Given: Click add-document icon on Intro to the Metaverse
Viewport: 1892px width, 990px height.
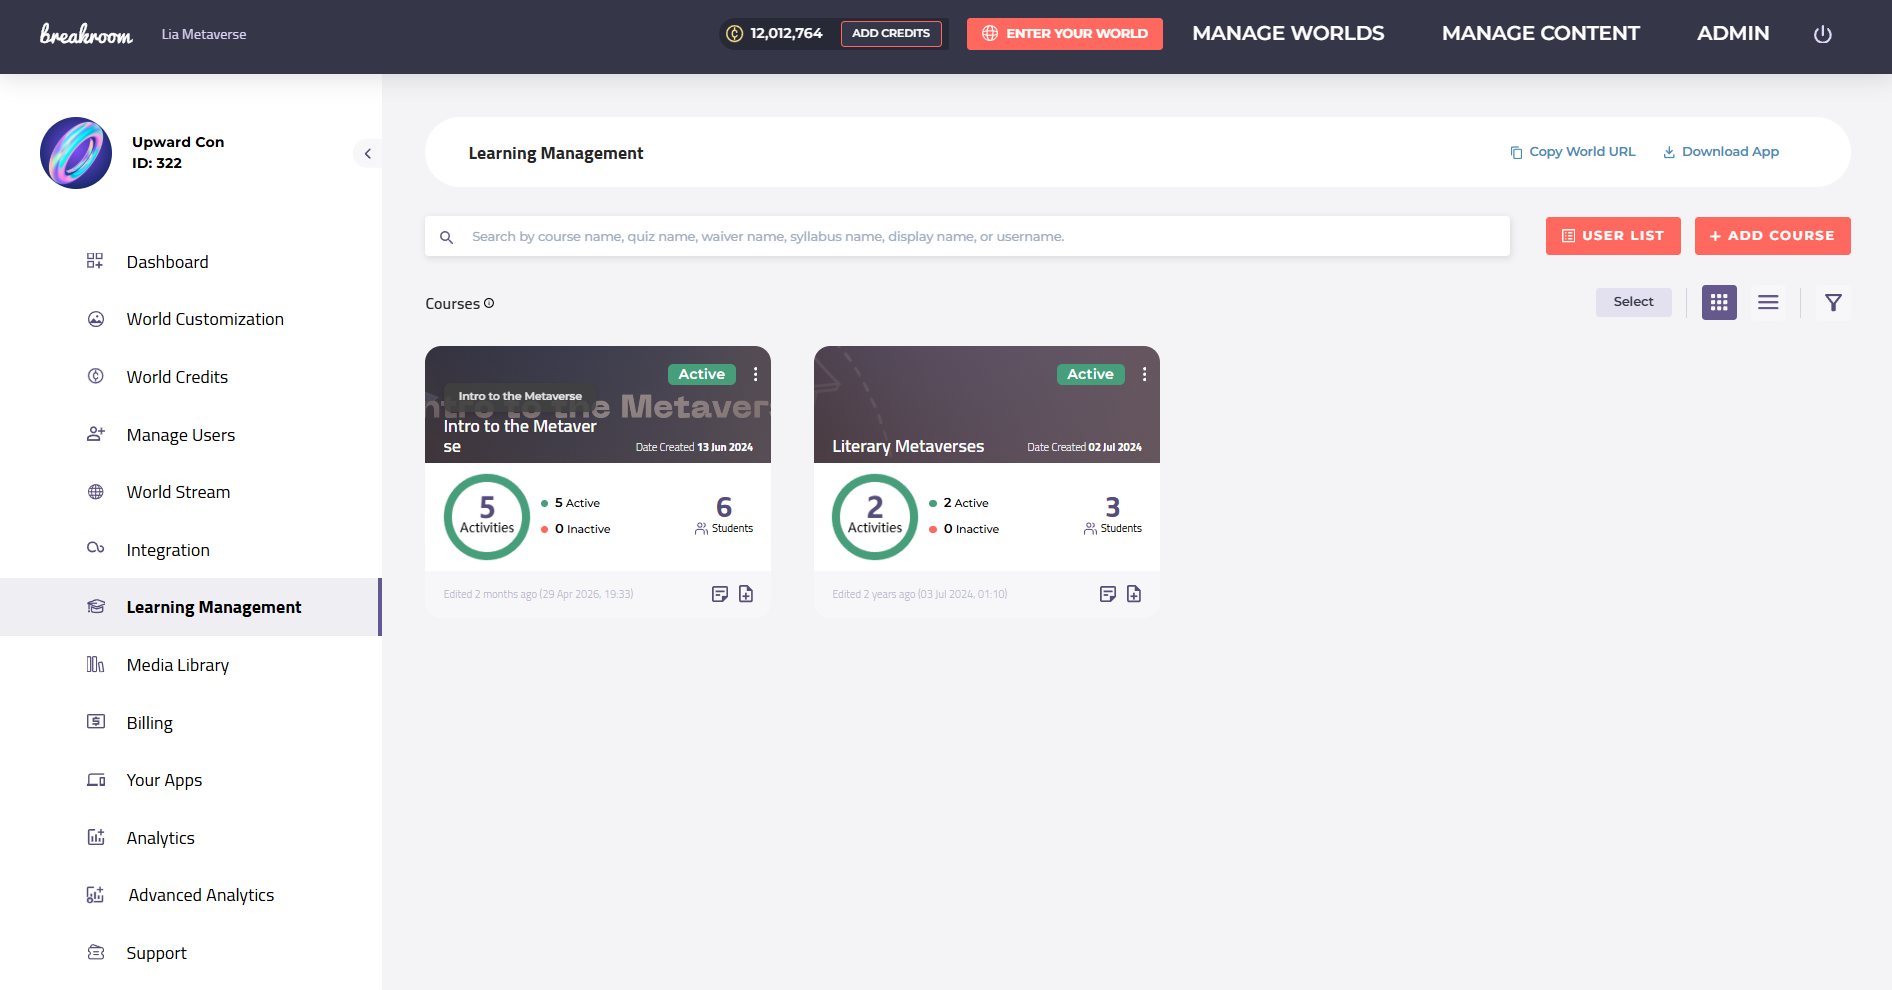Looking at the screenshot, I should (746, 594).
